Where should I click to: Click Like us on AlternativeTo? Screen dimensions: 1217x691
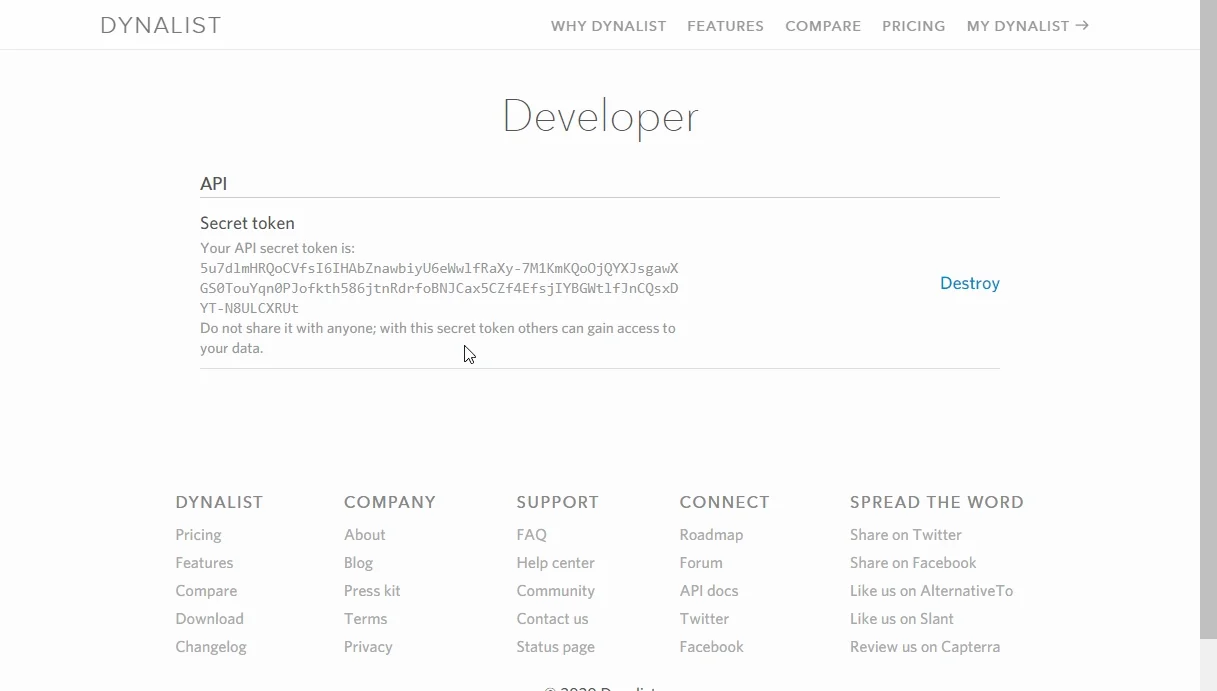pos(931,591)
